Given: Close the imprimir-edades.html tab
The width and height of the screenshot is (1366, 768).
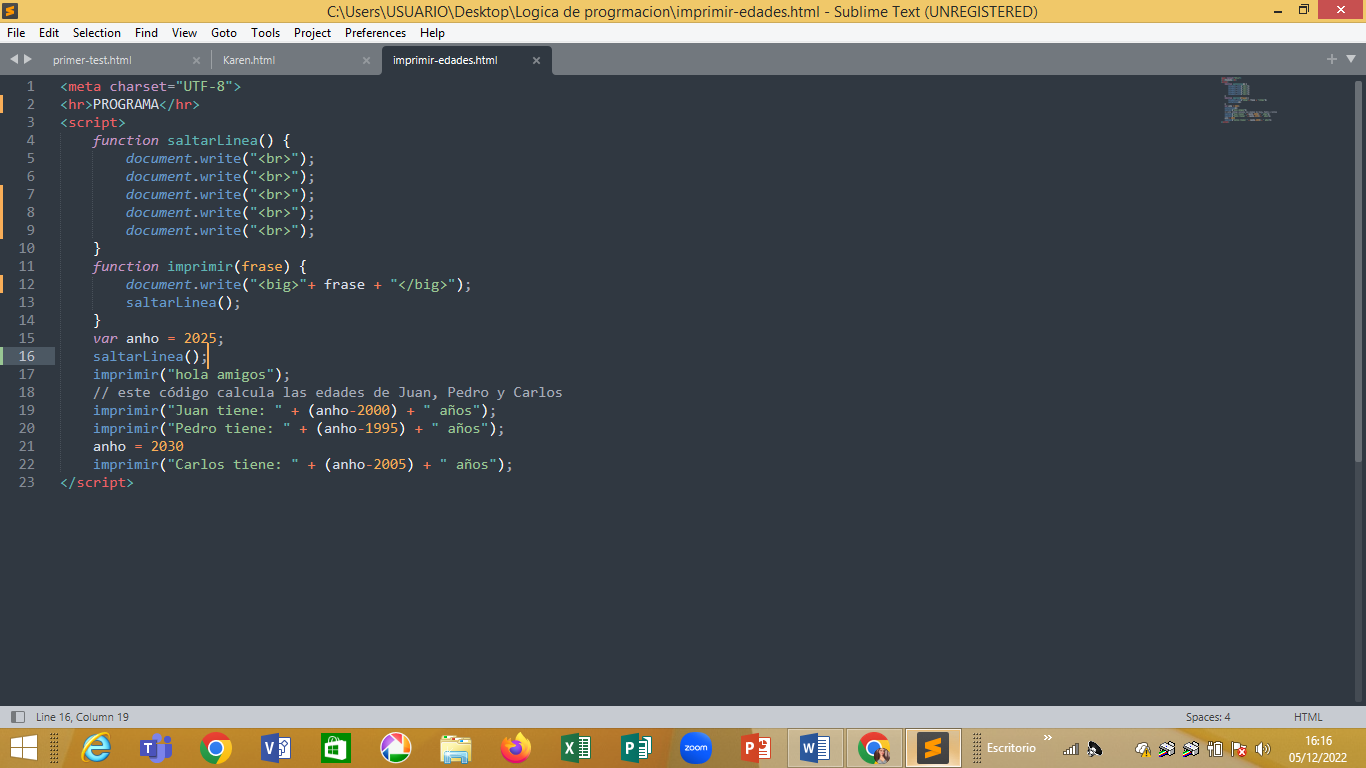Looking at the screenshot, I should [536, 61].
